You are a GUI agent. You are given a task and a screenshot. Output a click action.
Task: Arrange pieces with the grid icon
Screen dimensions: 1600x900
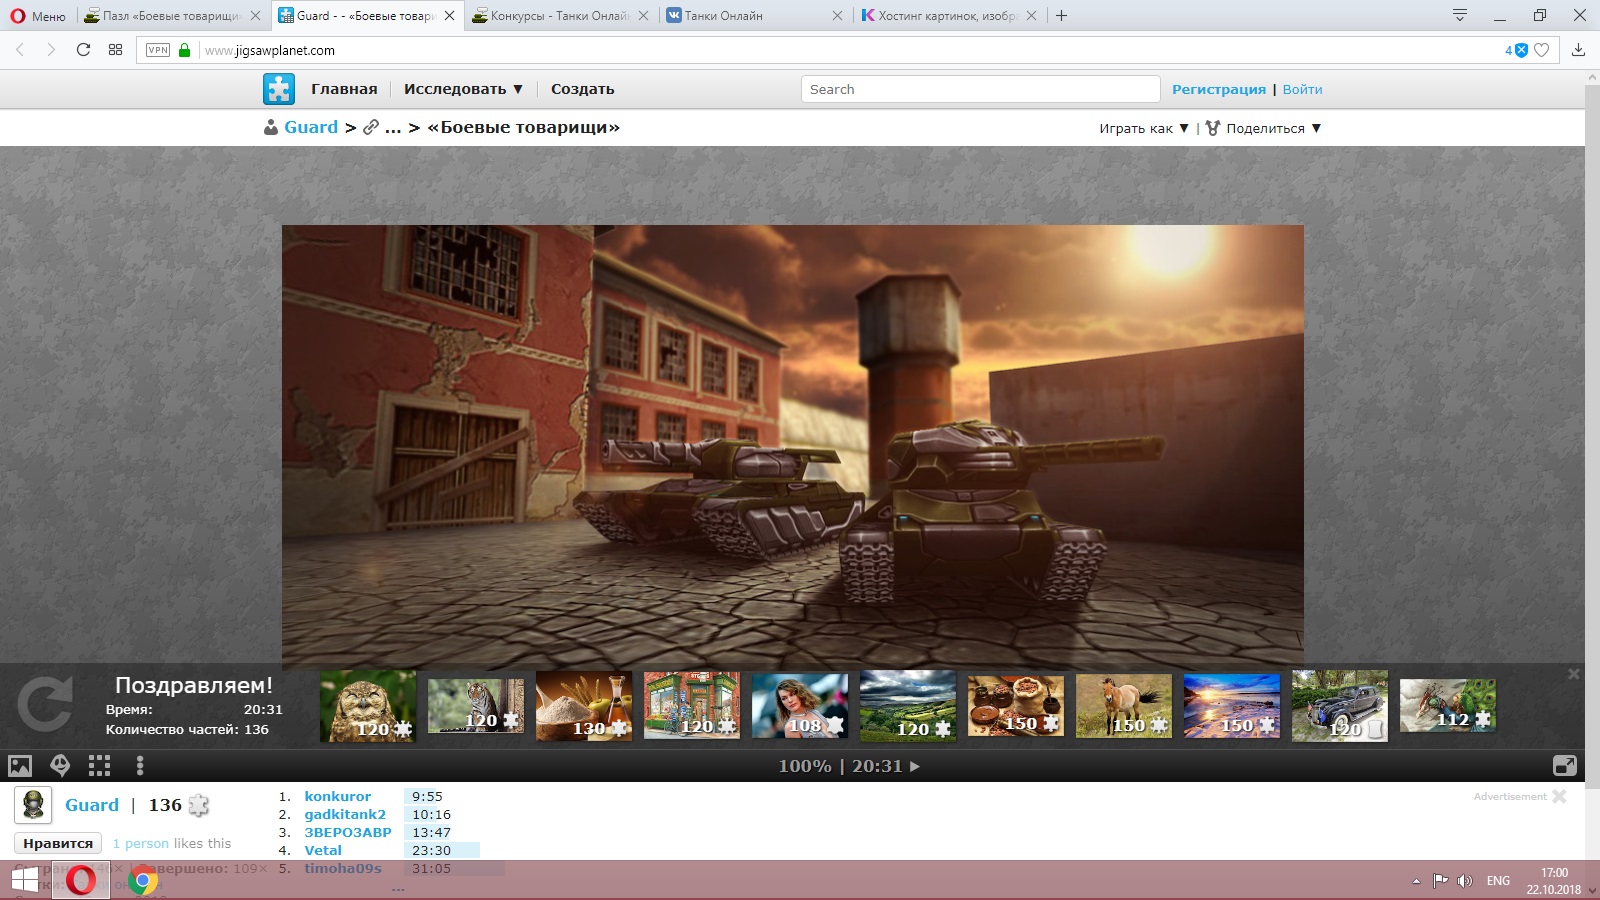tap(99, 766)
